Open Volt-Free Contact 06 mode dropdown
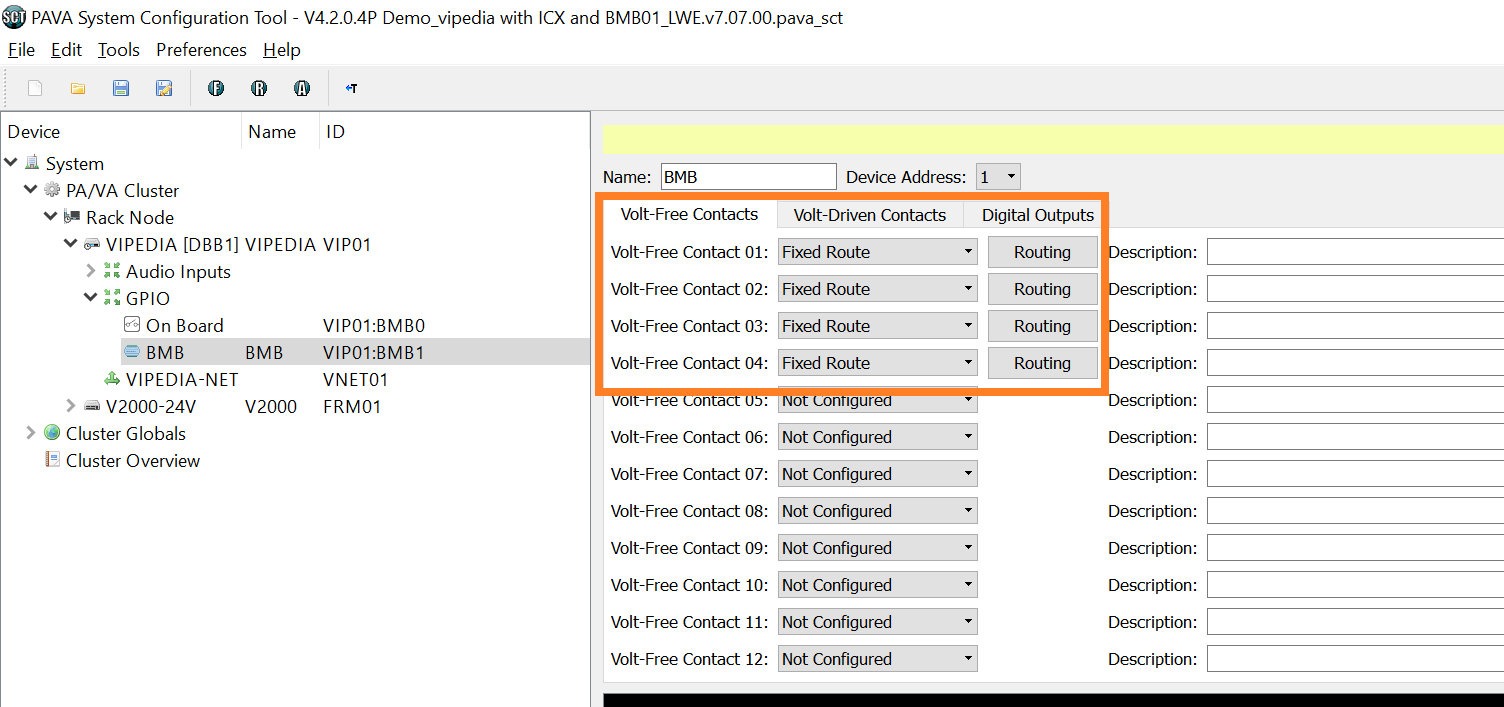This screenshot has width=1504, height=707. [x=878, y=437]
